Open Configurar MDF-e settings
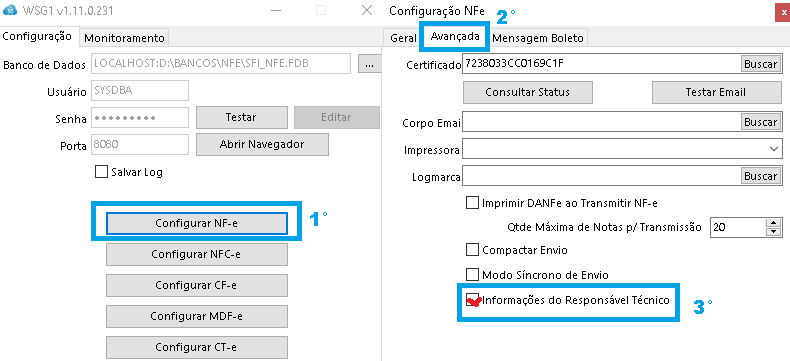 click(196, 316)
